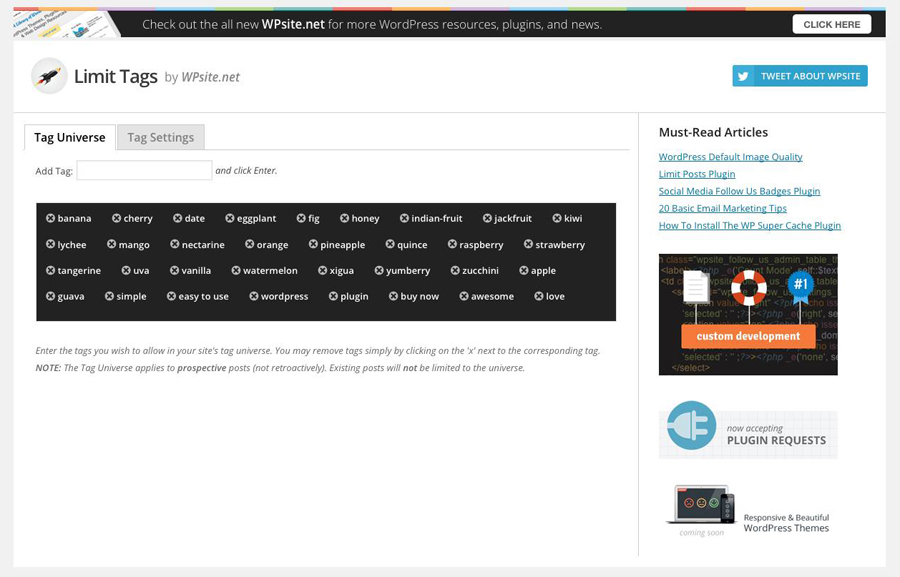Delete the yumberry tag x icon

tap(379, 270)
